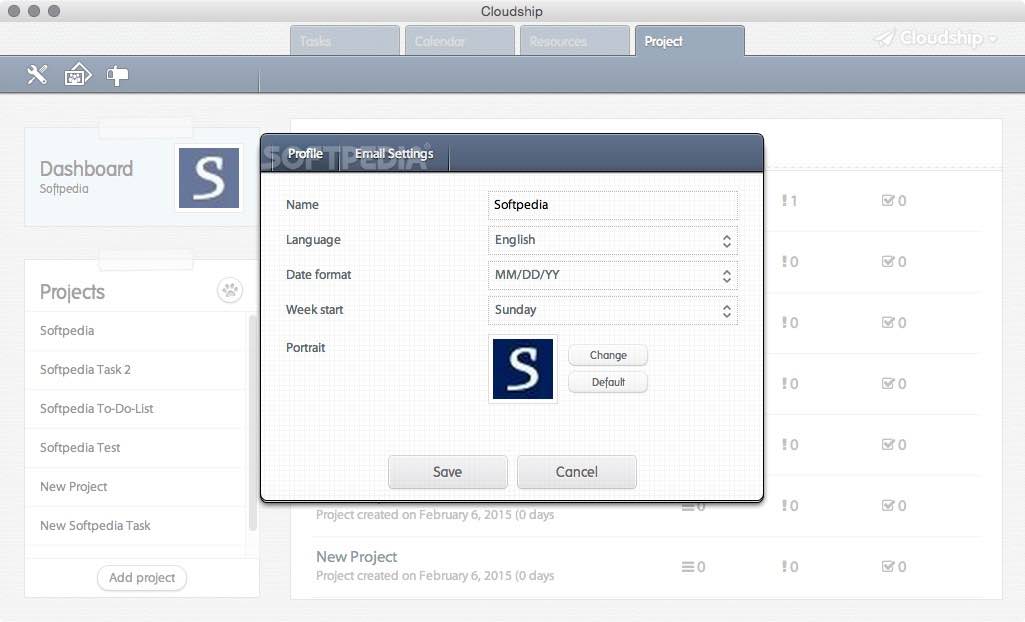This screenshot has height=622, width=1025.
Task: Click the Default portrait button
Action: coord(608,382)
